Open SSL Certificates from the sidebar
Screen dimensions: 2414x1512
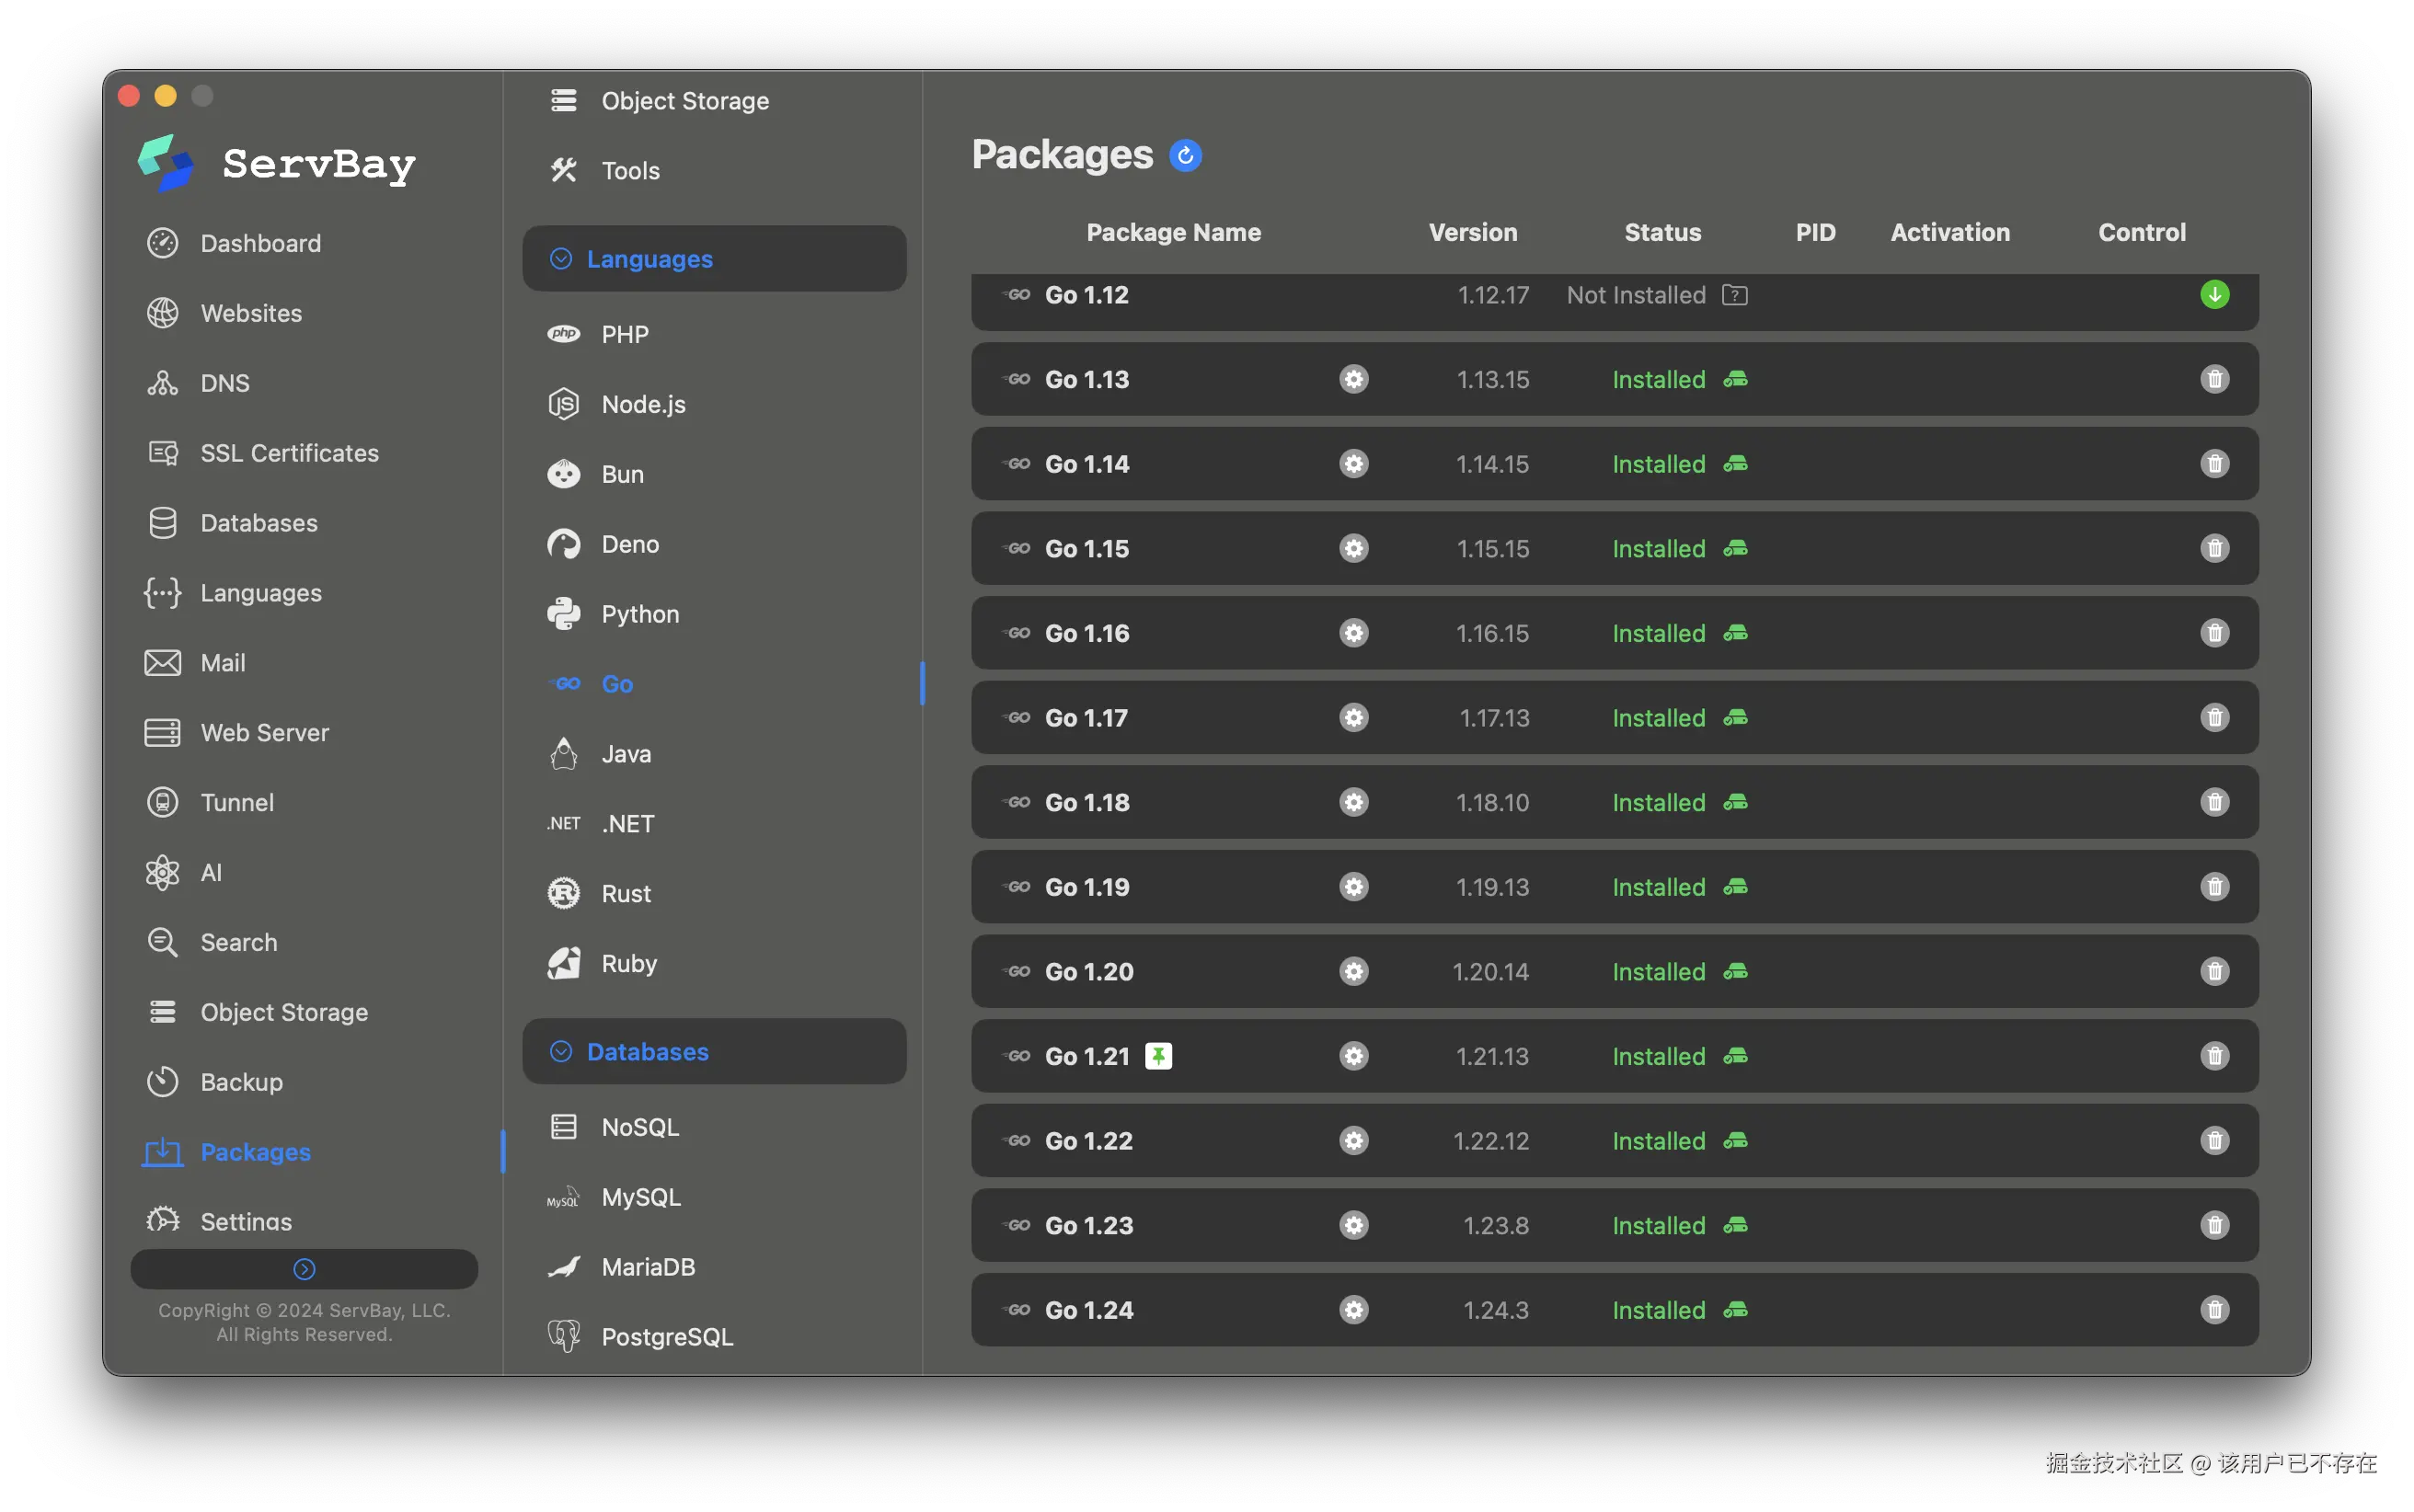289,453
